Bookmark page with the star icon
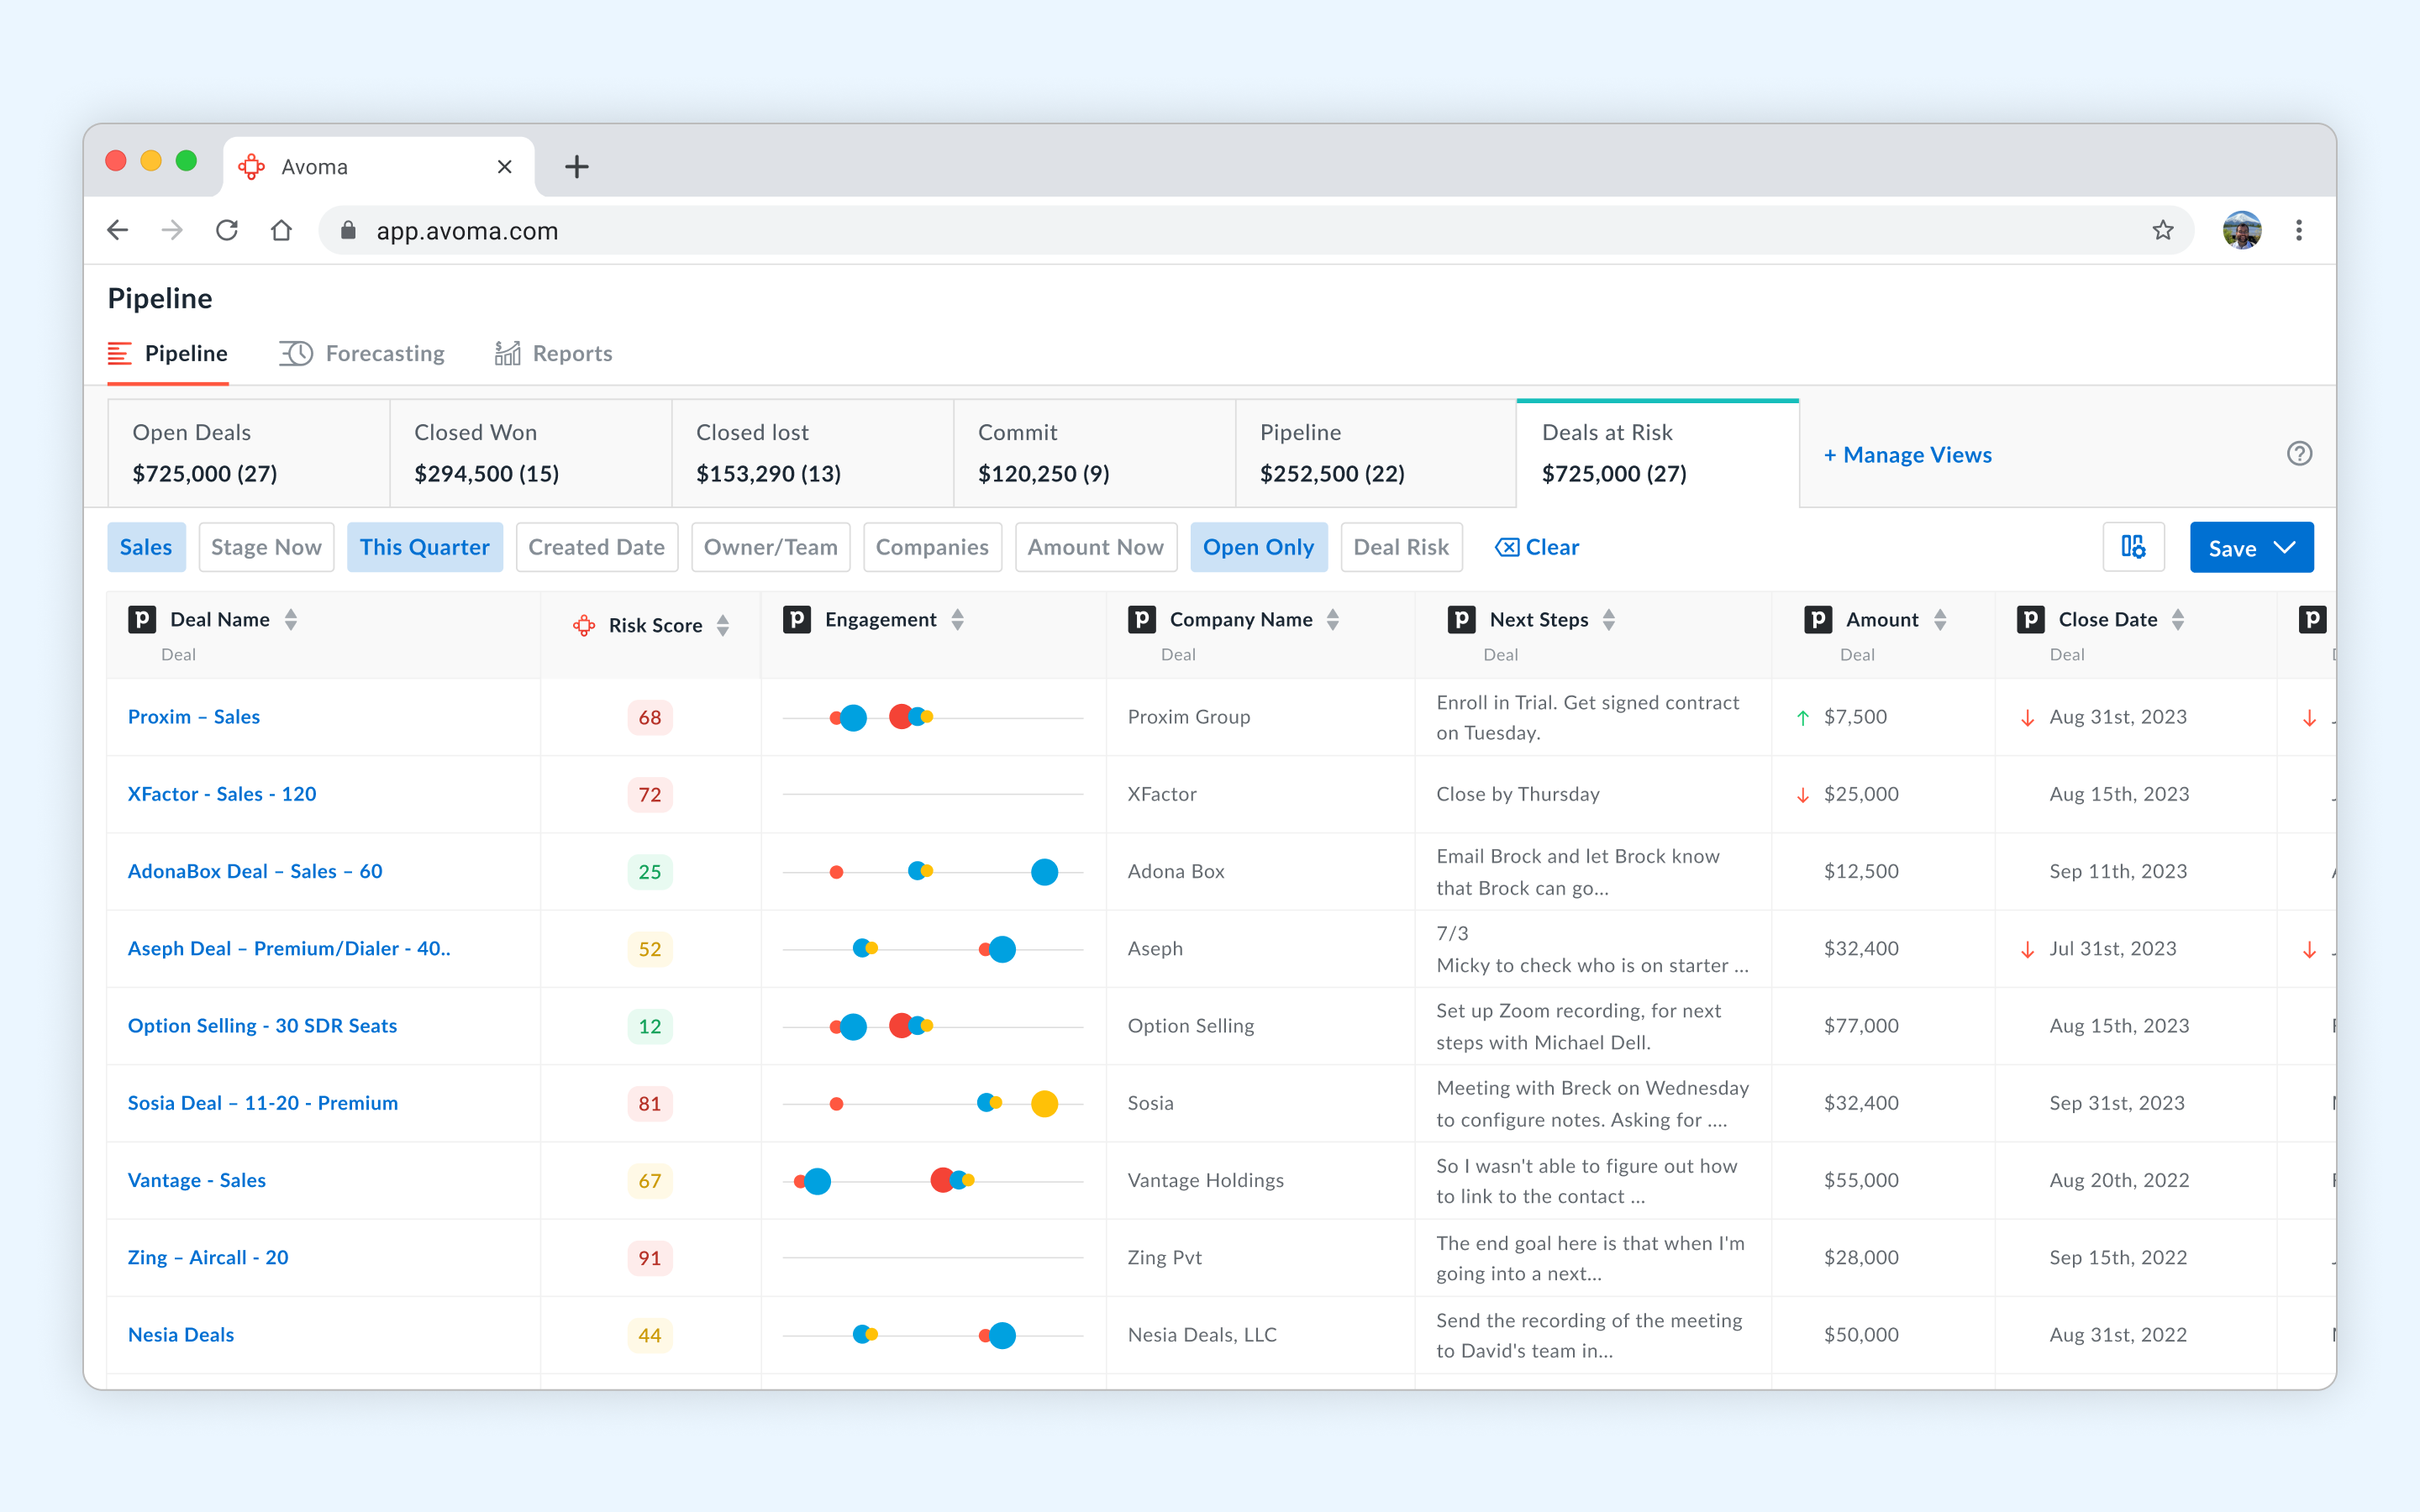 [2163, 230]
